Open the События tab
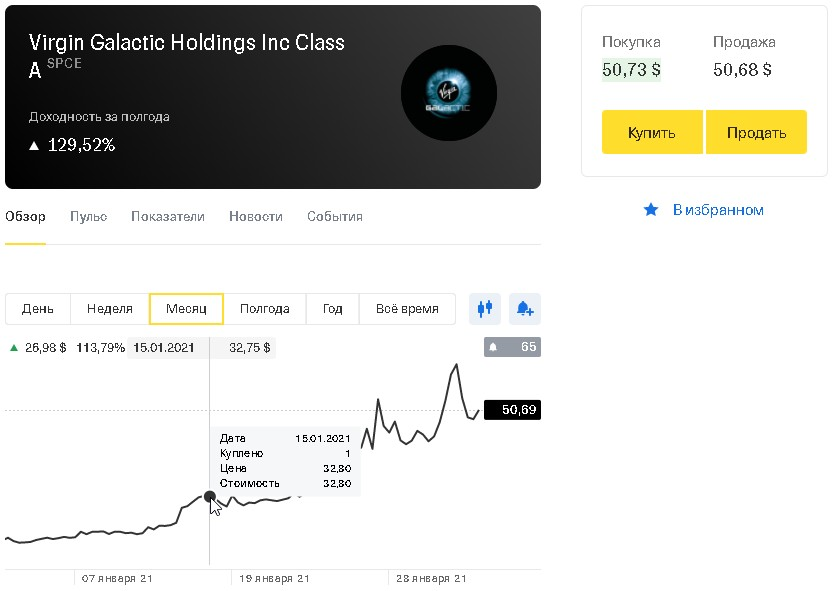 tap(335, 216)
